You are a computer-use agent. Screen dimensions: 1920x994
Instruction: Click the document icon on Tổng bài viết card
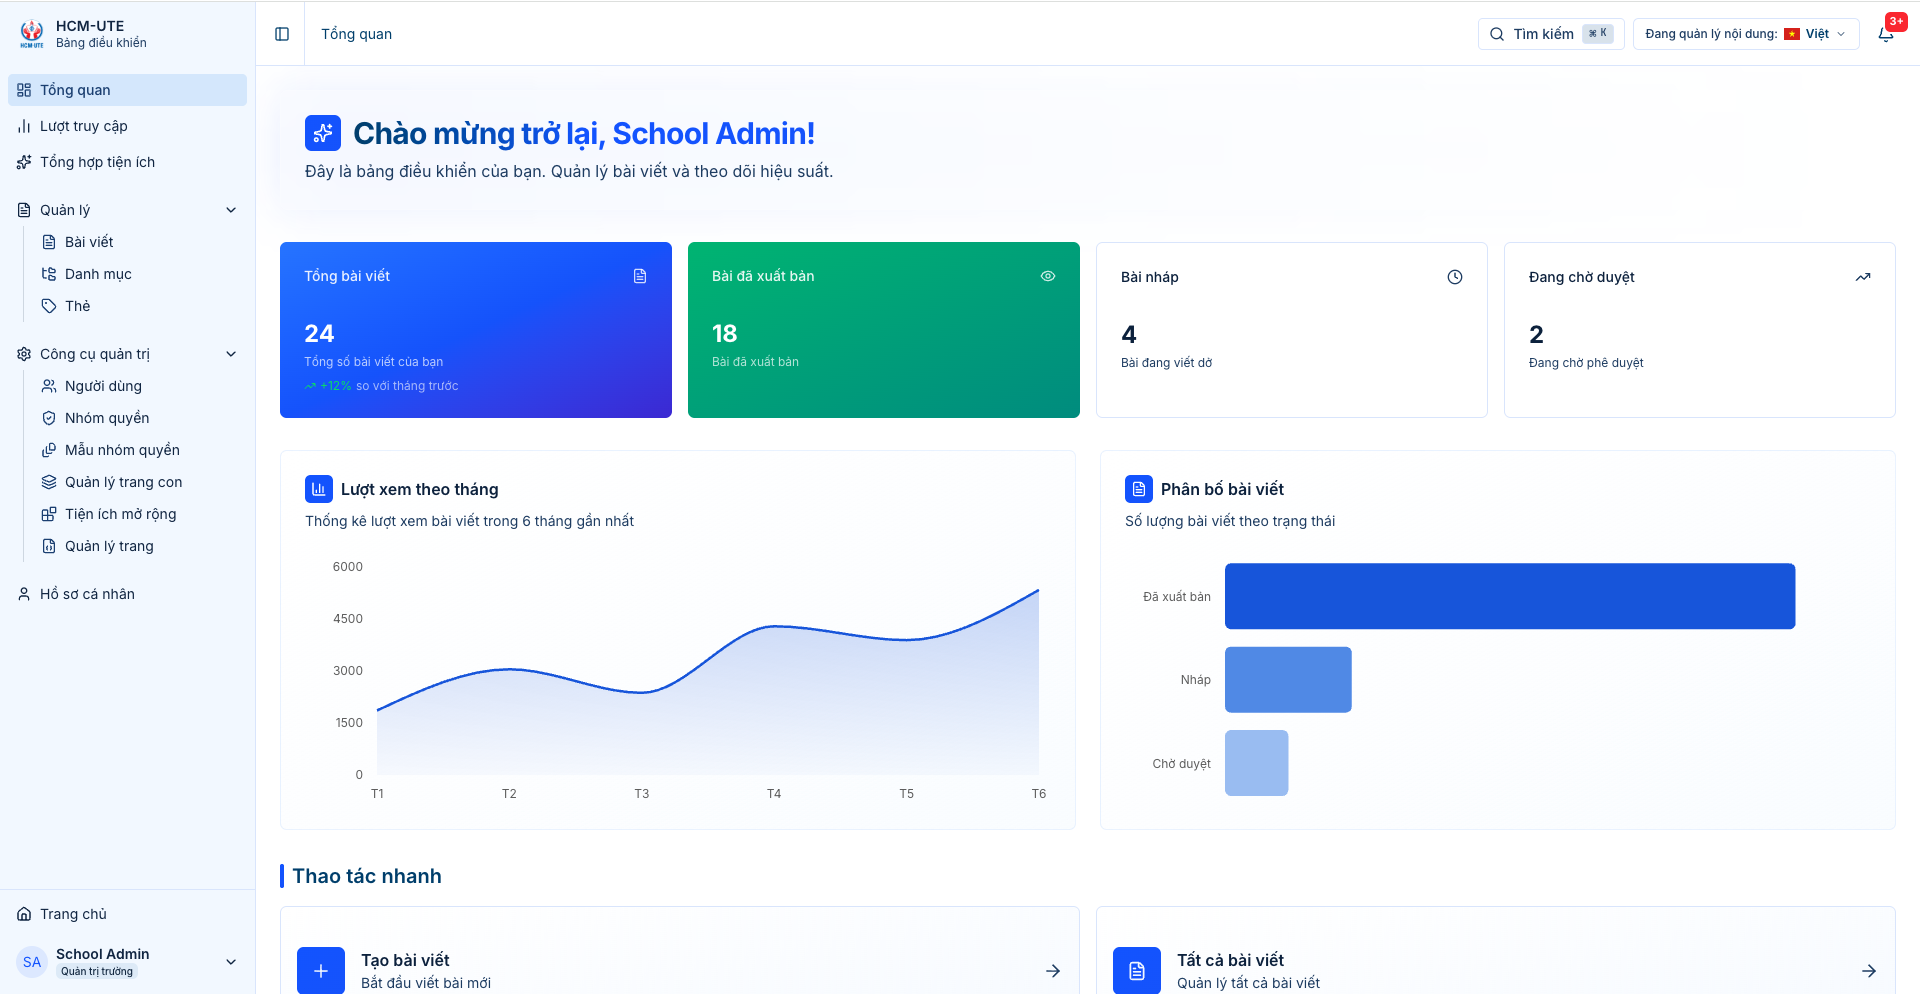click(x=640, y=276)
